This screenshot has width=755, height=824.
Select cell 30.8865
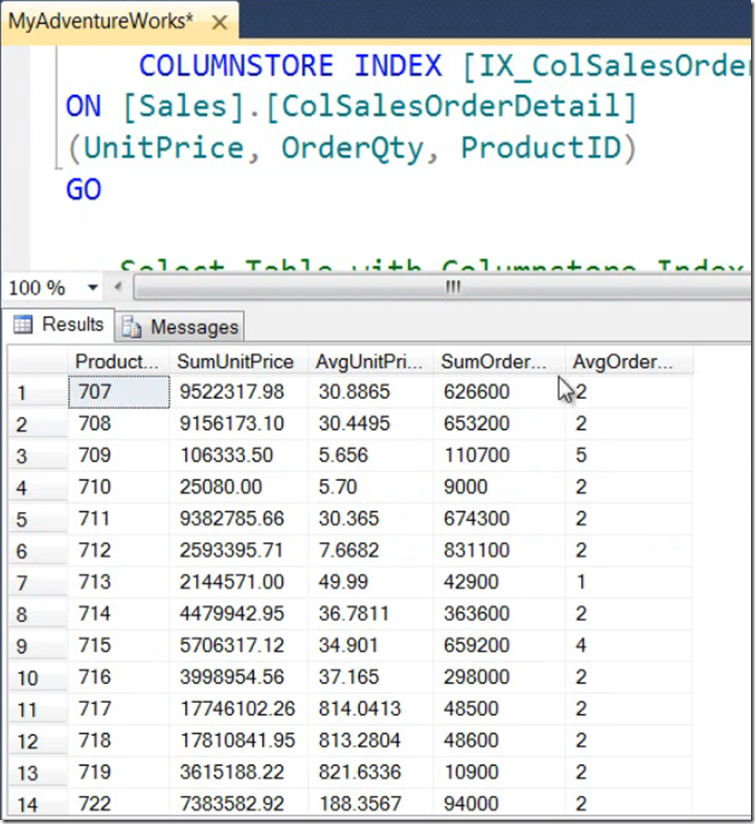[371, 392]
